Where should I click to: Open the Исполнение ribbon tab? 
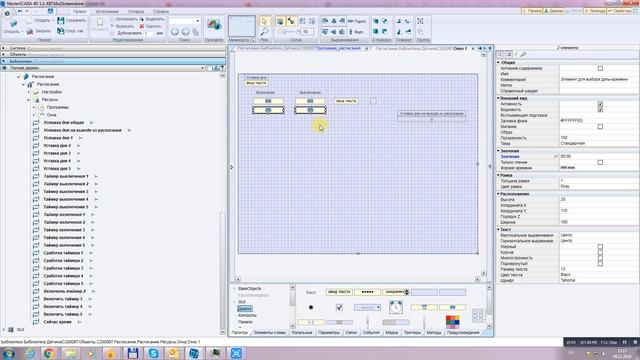click(107, 11)
